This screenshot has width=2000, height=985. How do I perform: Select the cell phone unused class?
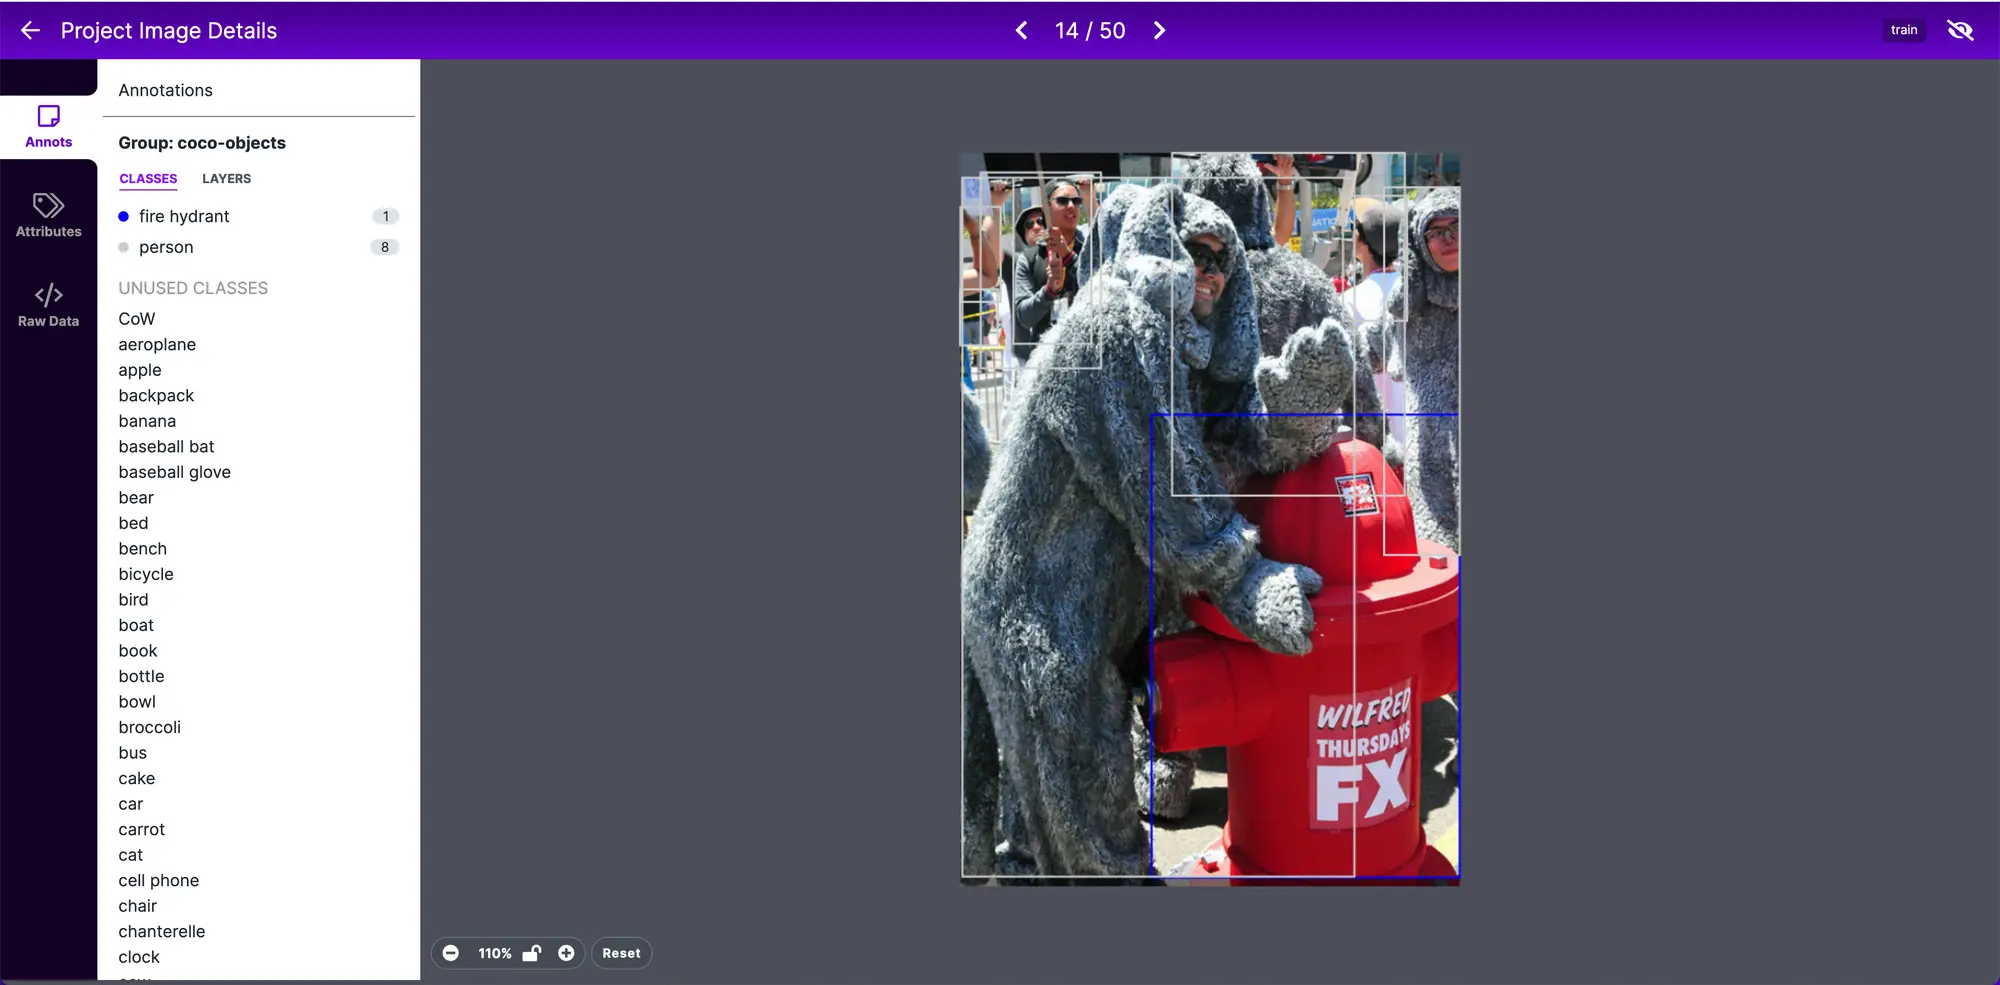159,880
